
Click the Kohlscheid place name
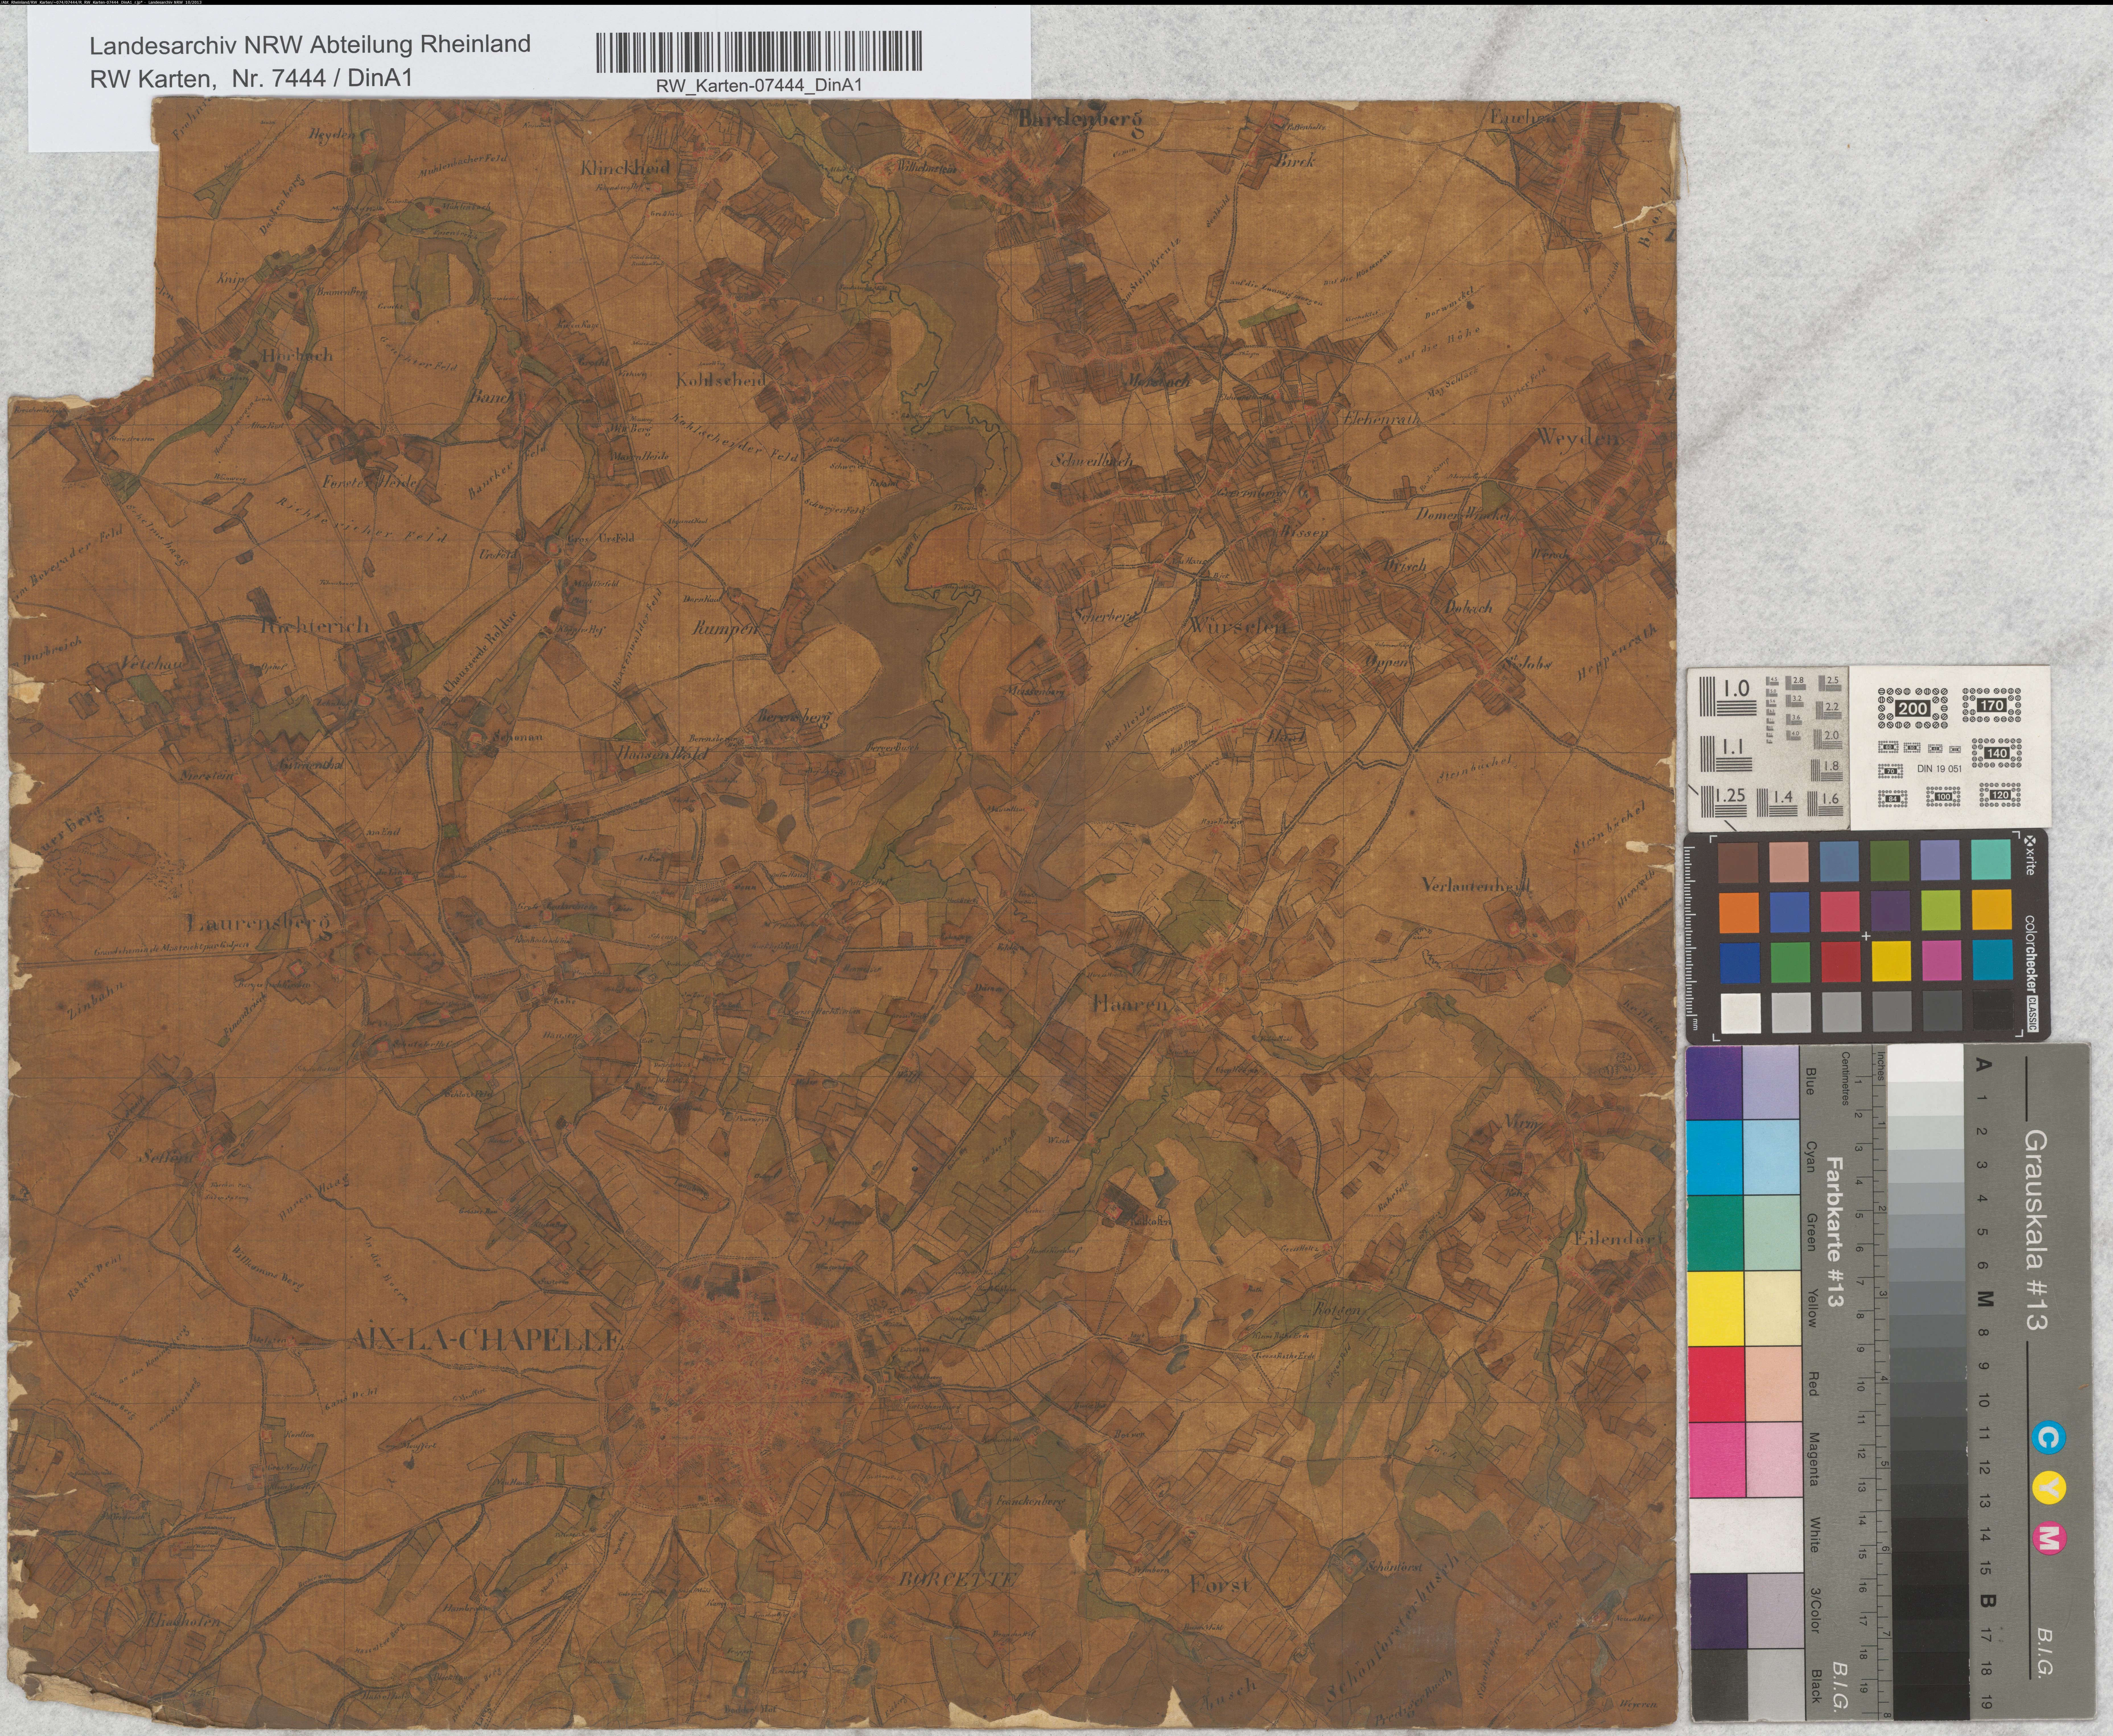[721, 380]
